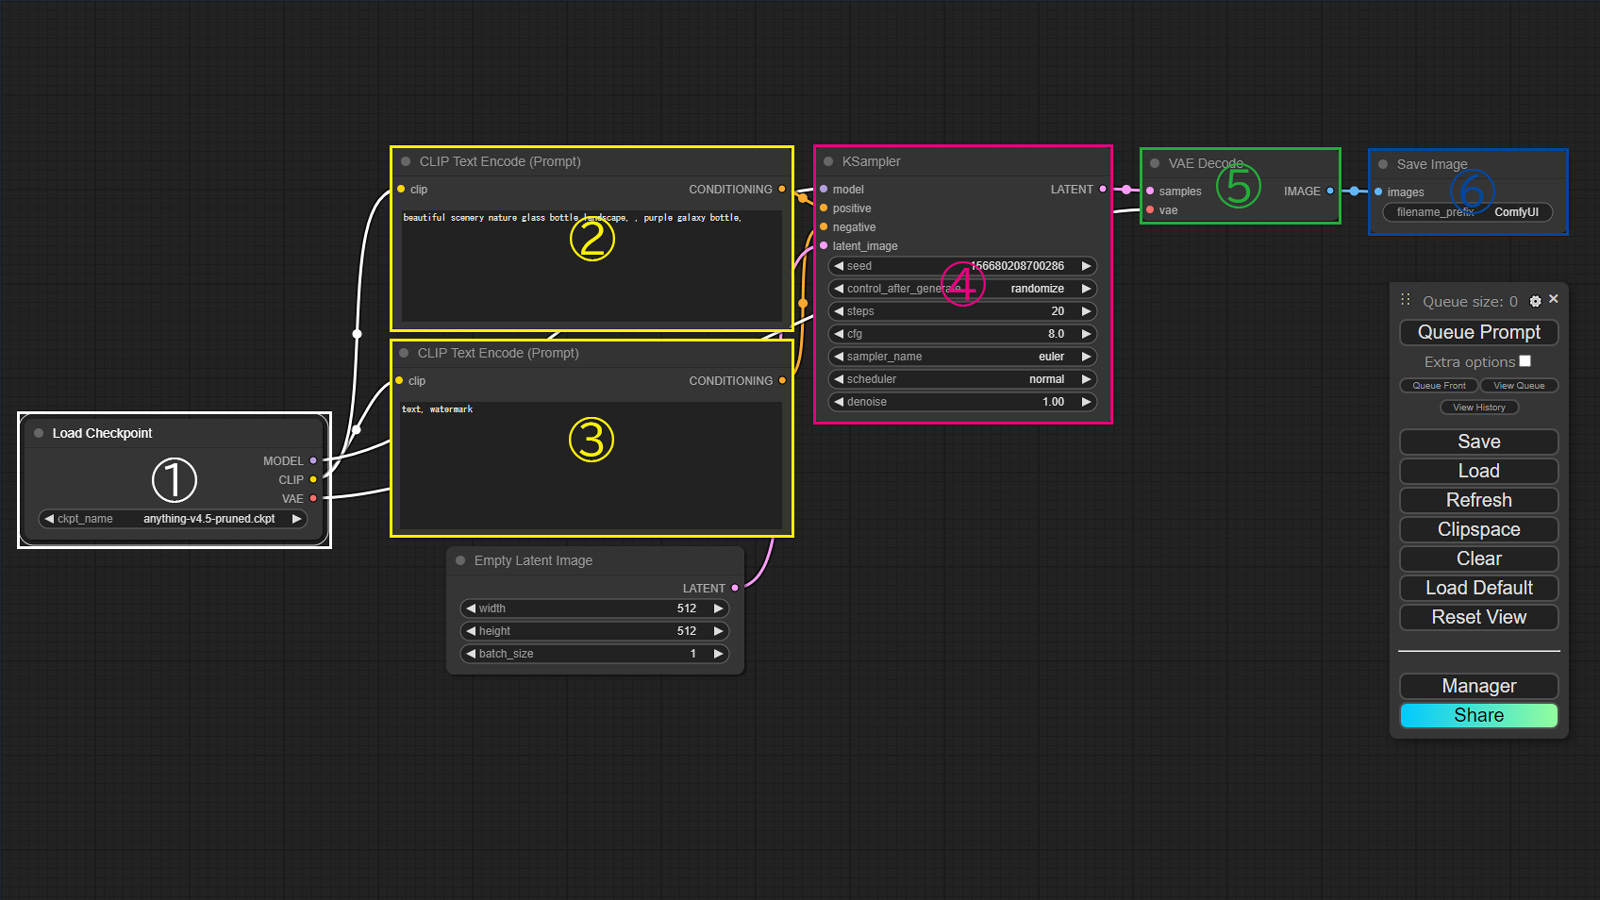Screen dimensions: 1600x900
Task: Select next checkpoint with ckpt_name right arrow
Action: tap(296, 519)
